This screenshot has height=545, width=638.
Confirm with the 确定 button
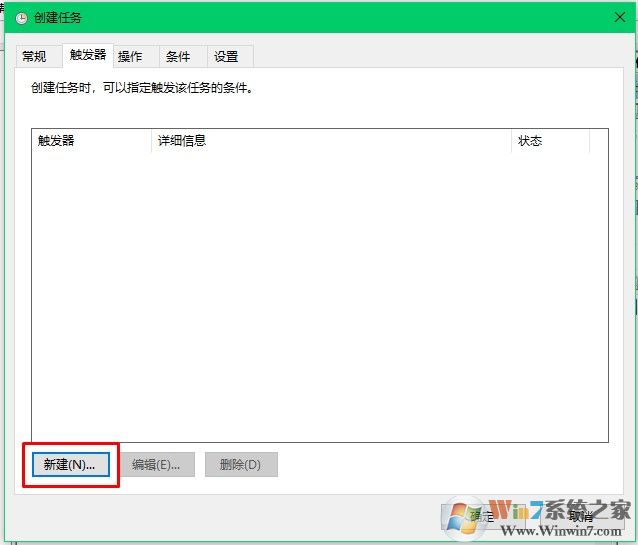click(x=482, y=517)
